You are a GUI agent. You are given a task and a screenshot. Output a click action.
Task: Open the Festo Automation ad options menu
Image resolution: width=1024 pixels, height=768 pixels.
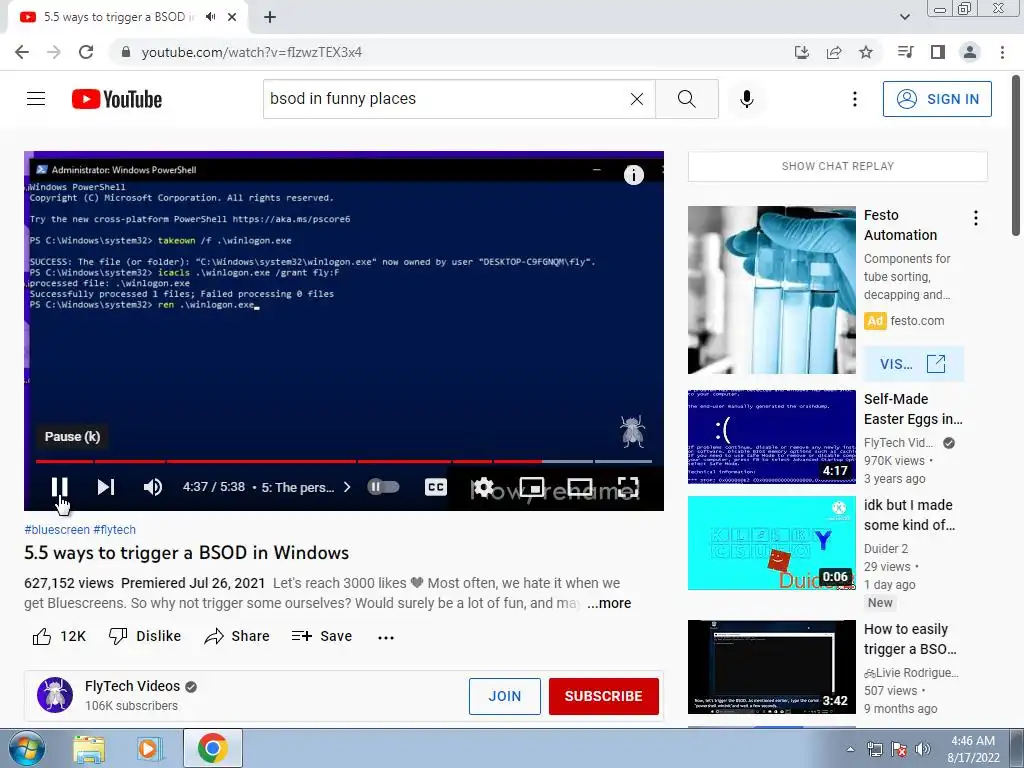click(x=976, y=218)
